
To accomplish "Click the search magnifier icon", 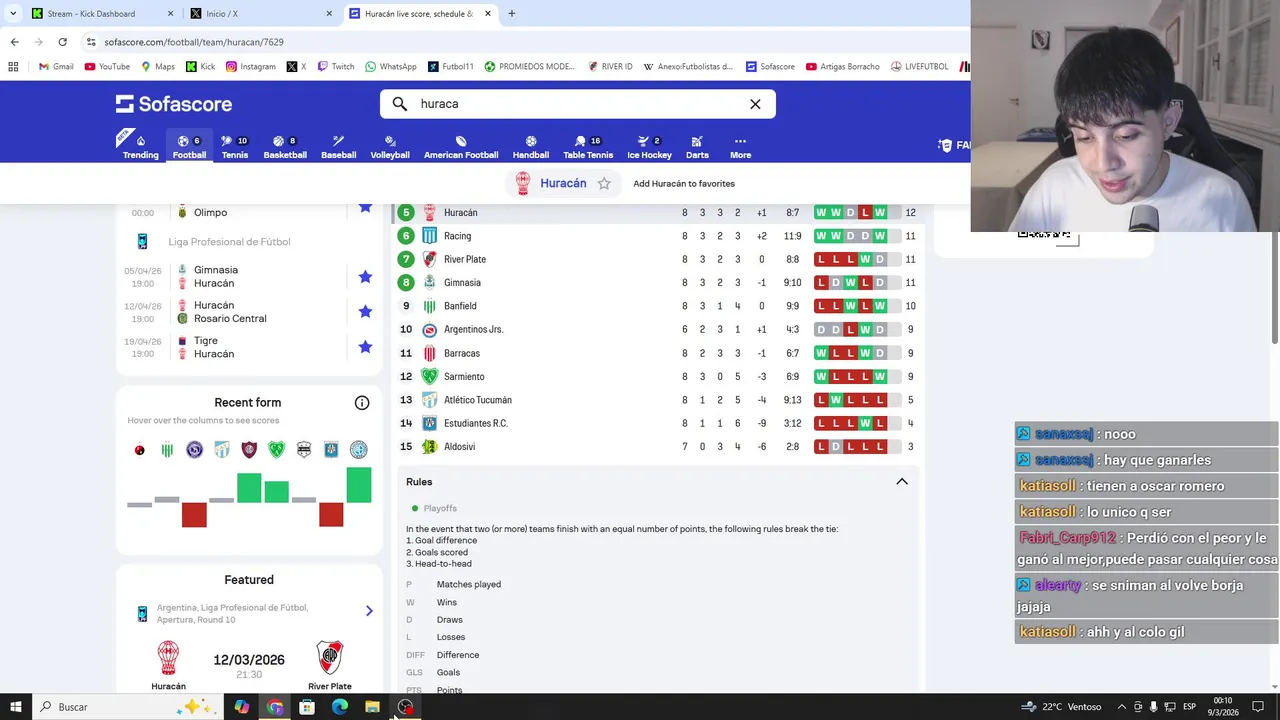I will 400,104.
